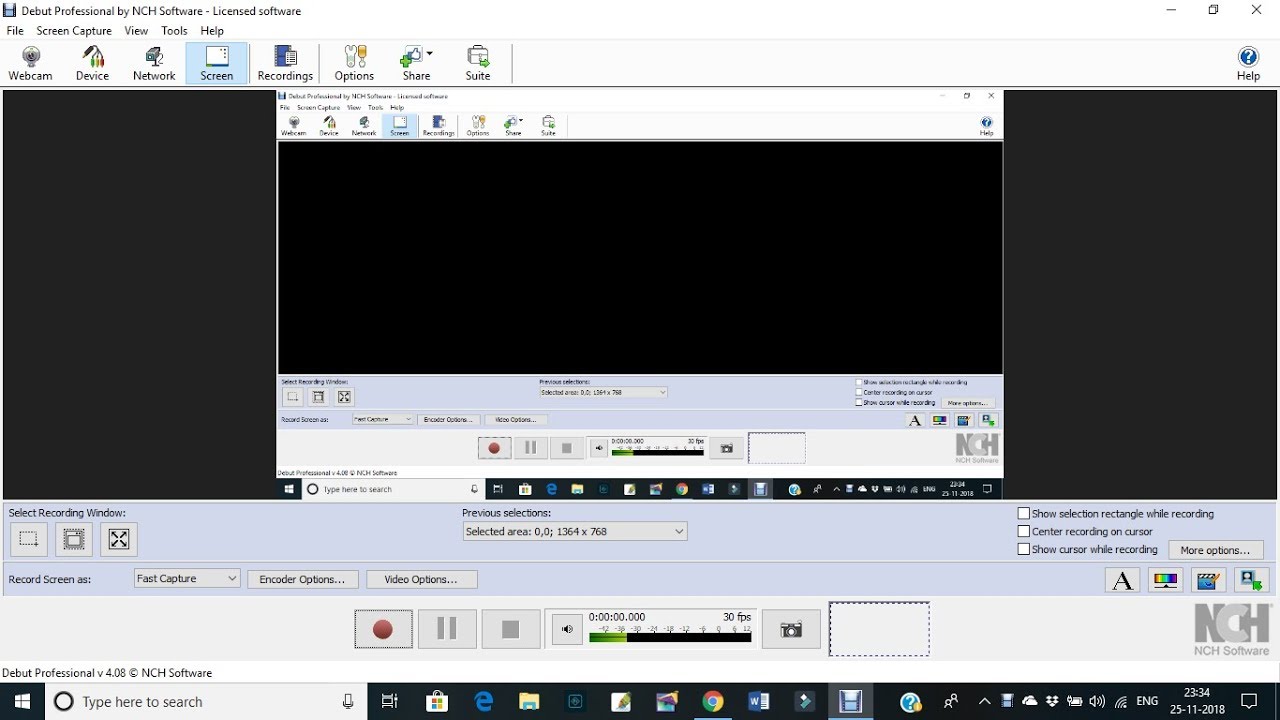Click the Encoder Options... button

coord(302,580)
